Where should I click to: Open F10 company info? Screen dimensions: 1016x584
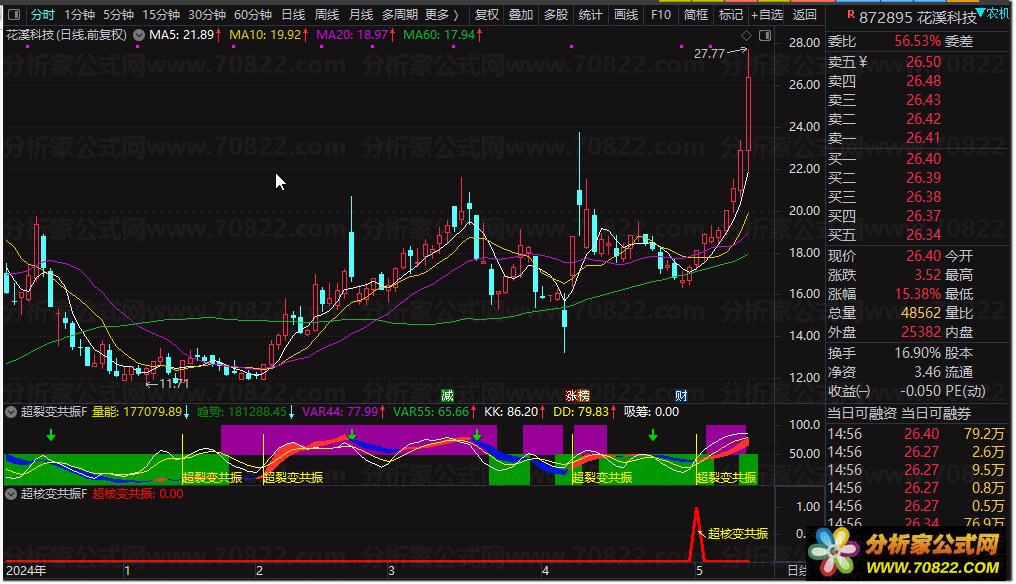pos(661,14)
